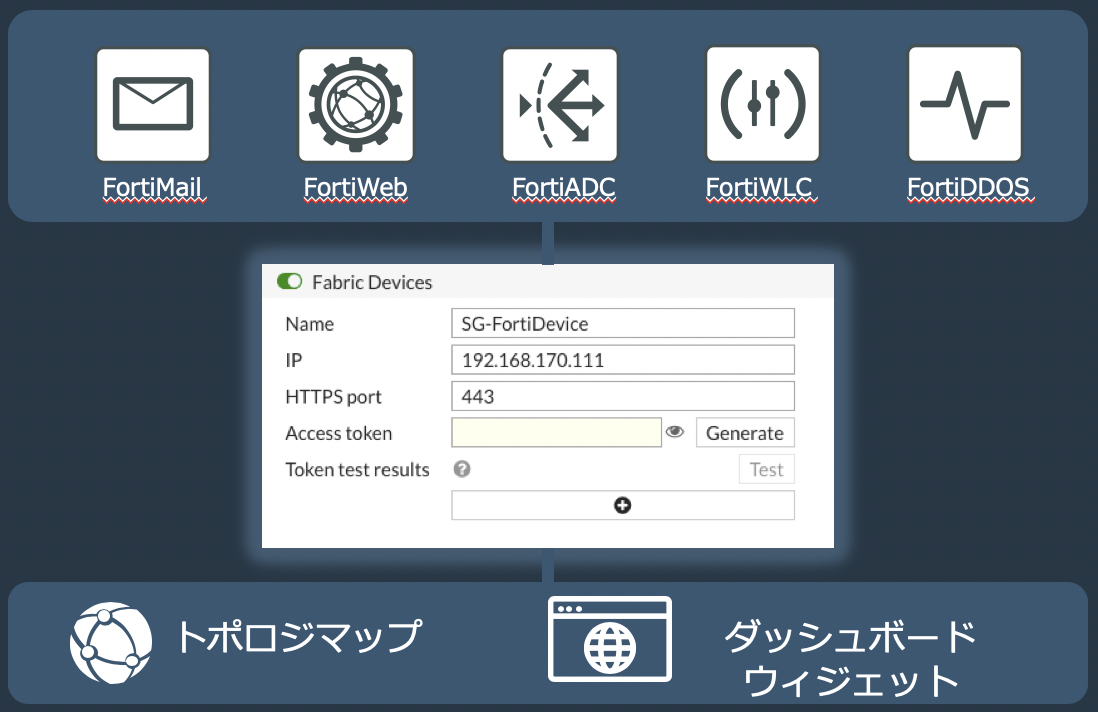Add another fabric device with plus button

(623, 505)
